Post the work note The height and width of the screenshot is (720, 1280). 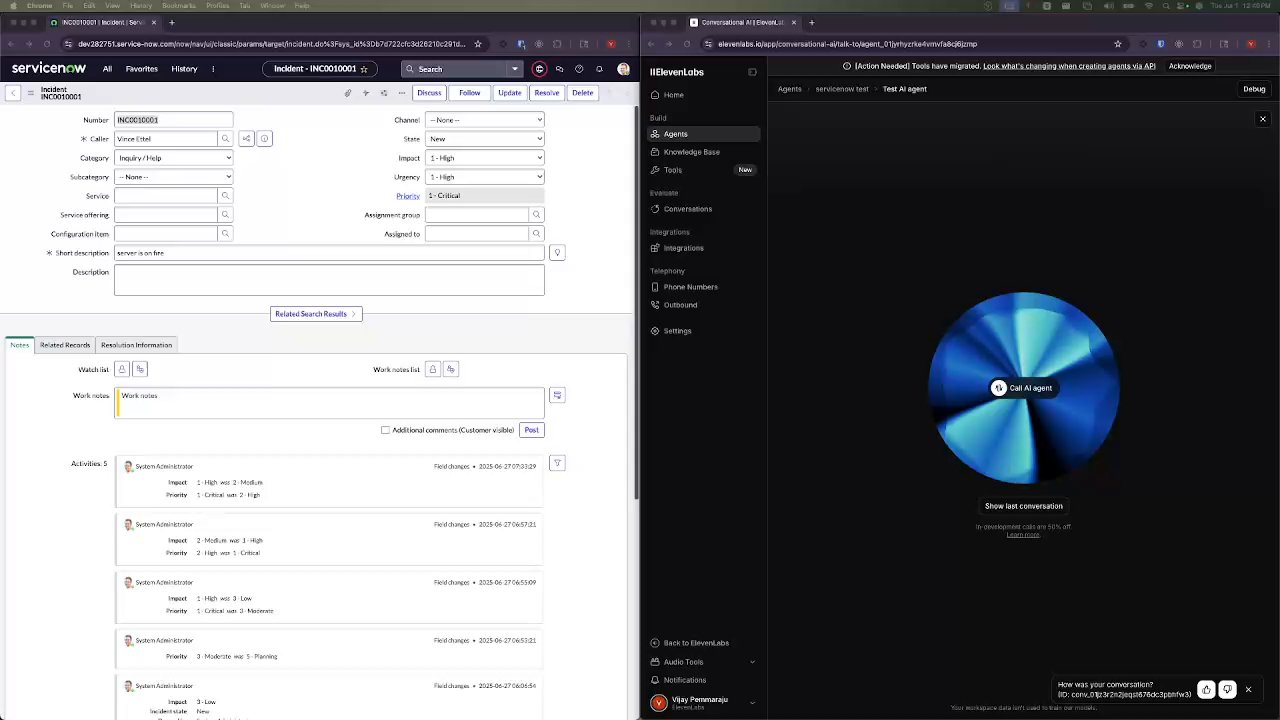pyautogui.click(x=531, y=430)
